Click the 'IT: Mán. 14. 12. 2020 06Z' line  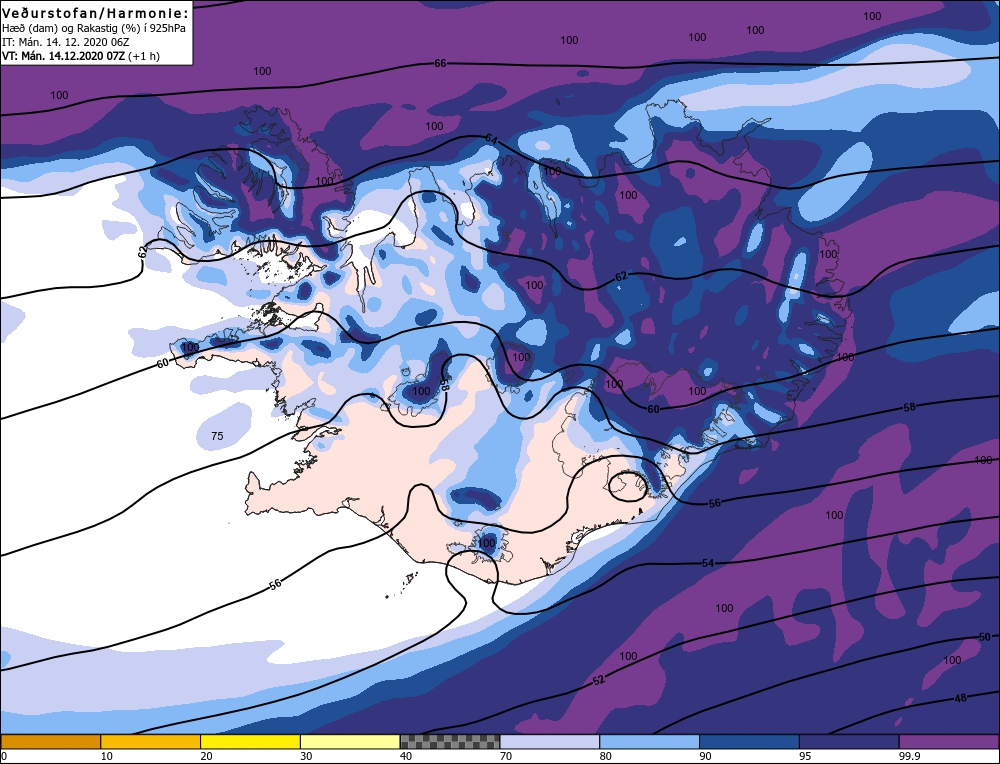66,43
